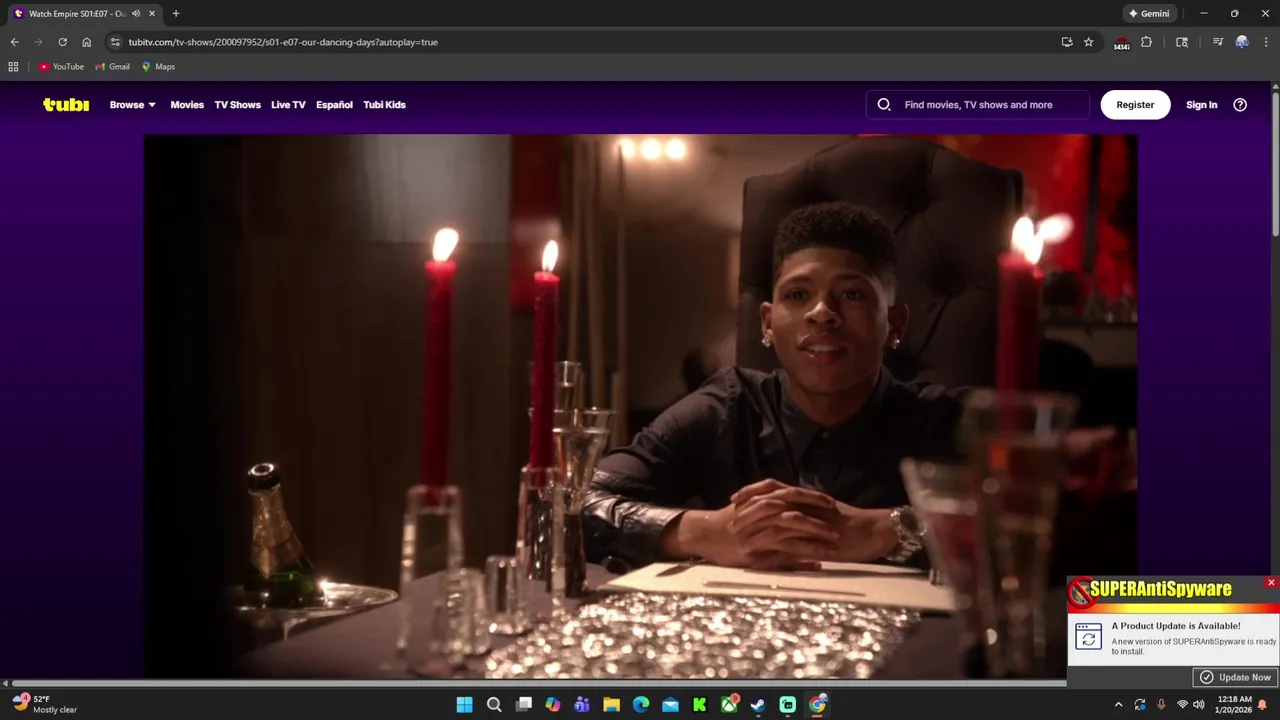Go back to the previous page
Viewport: 1280px width, 720px height.
(14, 42)
